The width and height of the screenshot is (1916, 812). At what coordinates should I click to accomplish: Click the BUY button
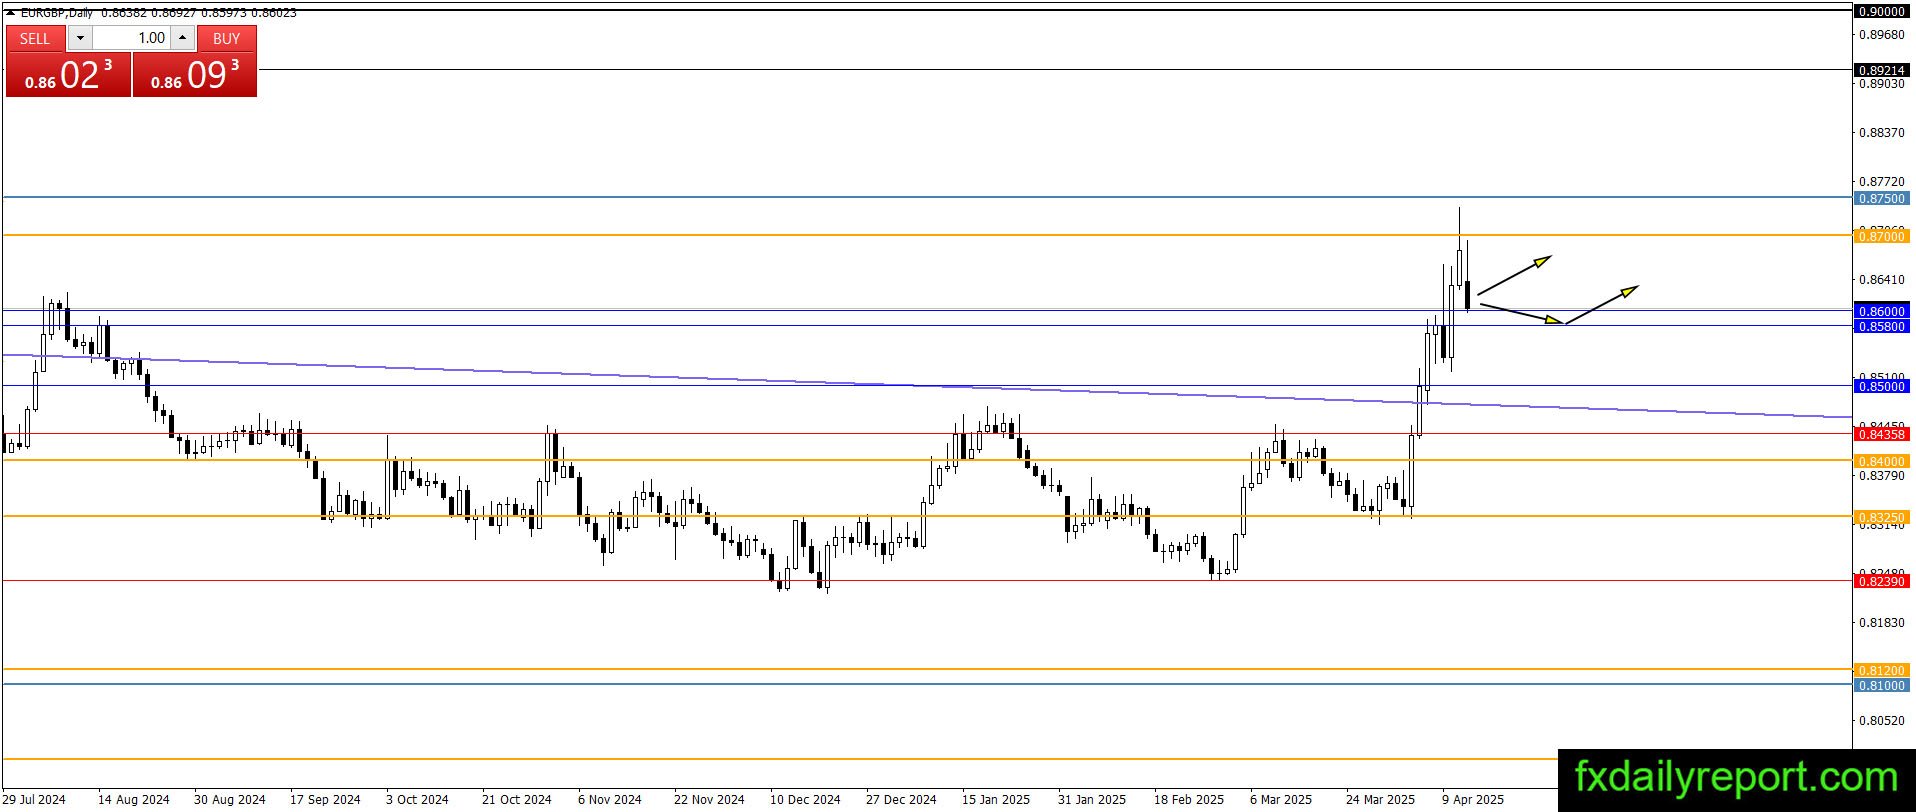(x=227, y=38)
